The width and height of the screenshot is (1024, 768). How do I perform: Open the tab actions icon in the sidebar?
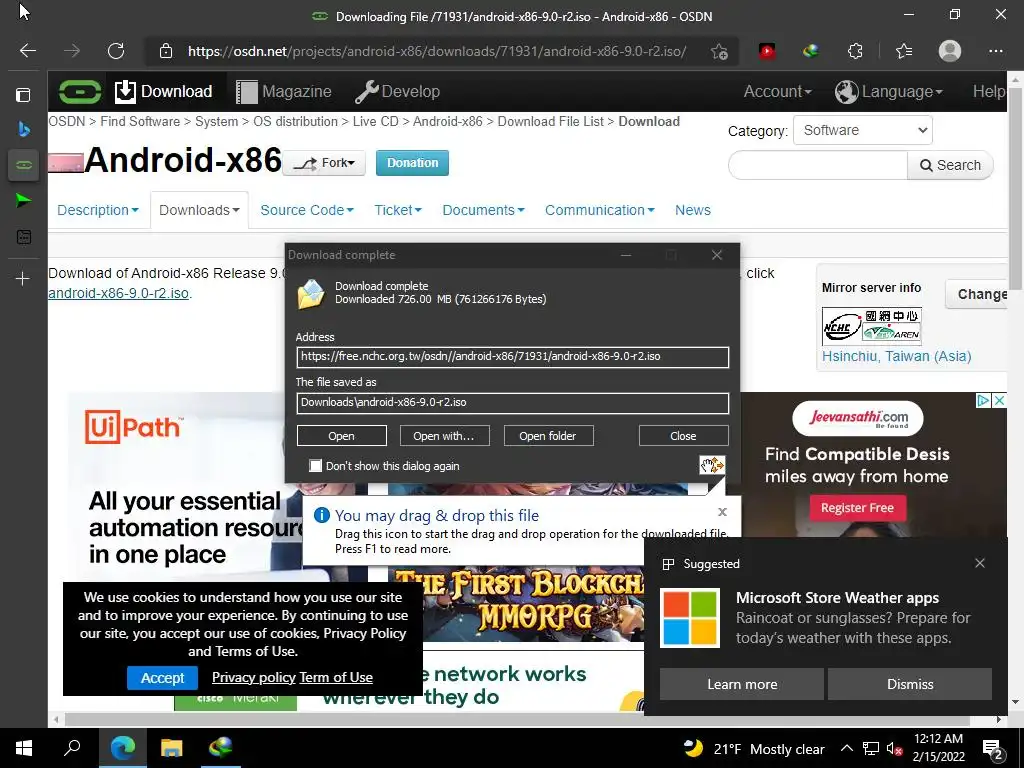[23, 95]
